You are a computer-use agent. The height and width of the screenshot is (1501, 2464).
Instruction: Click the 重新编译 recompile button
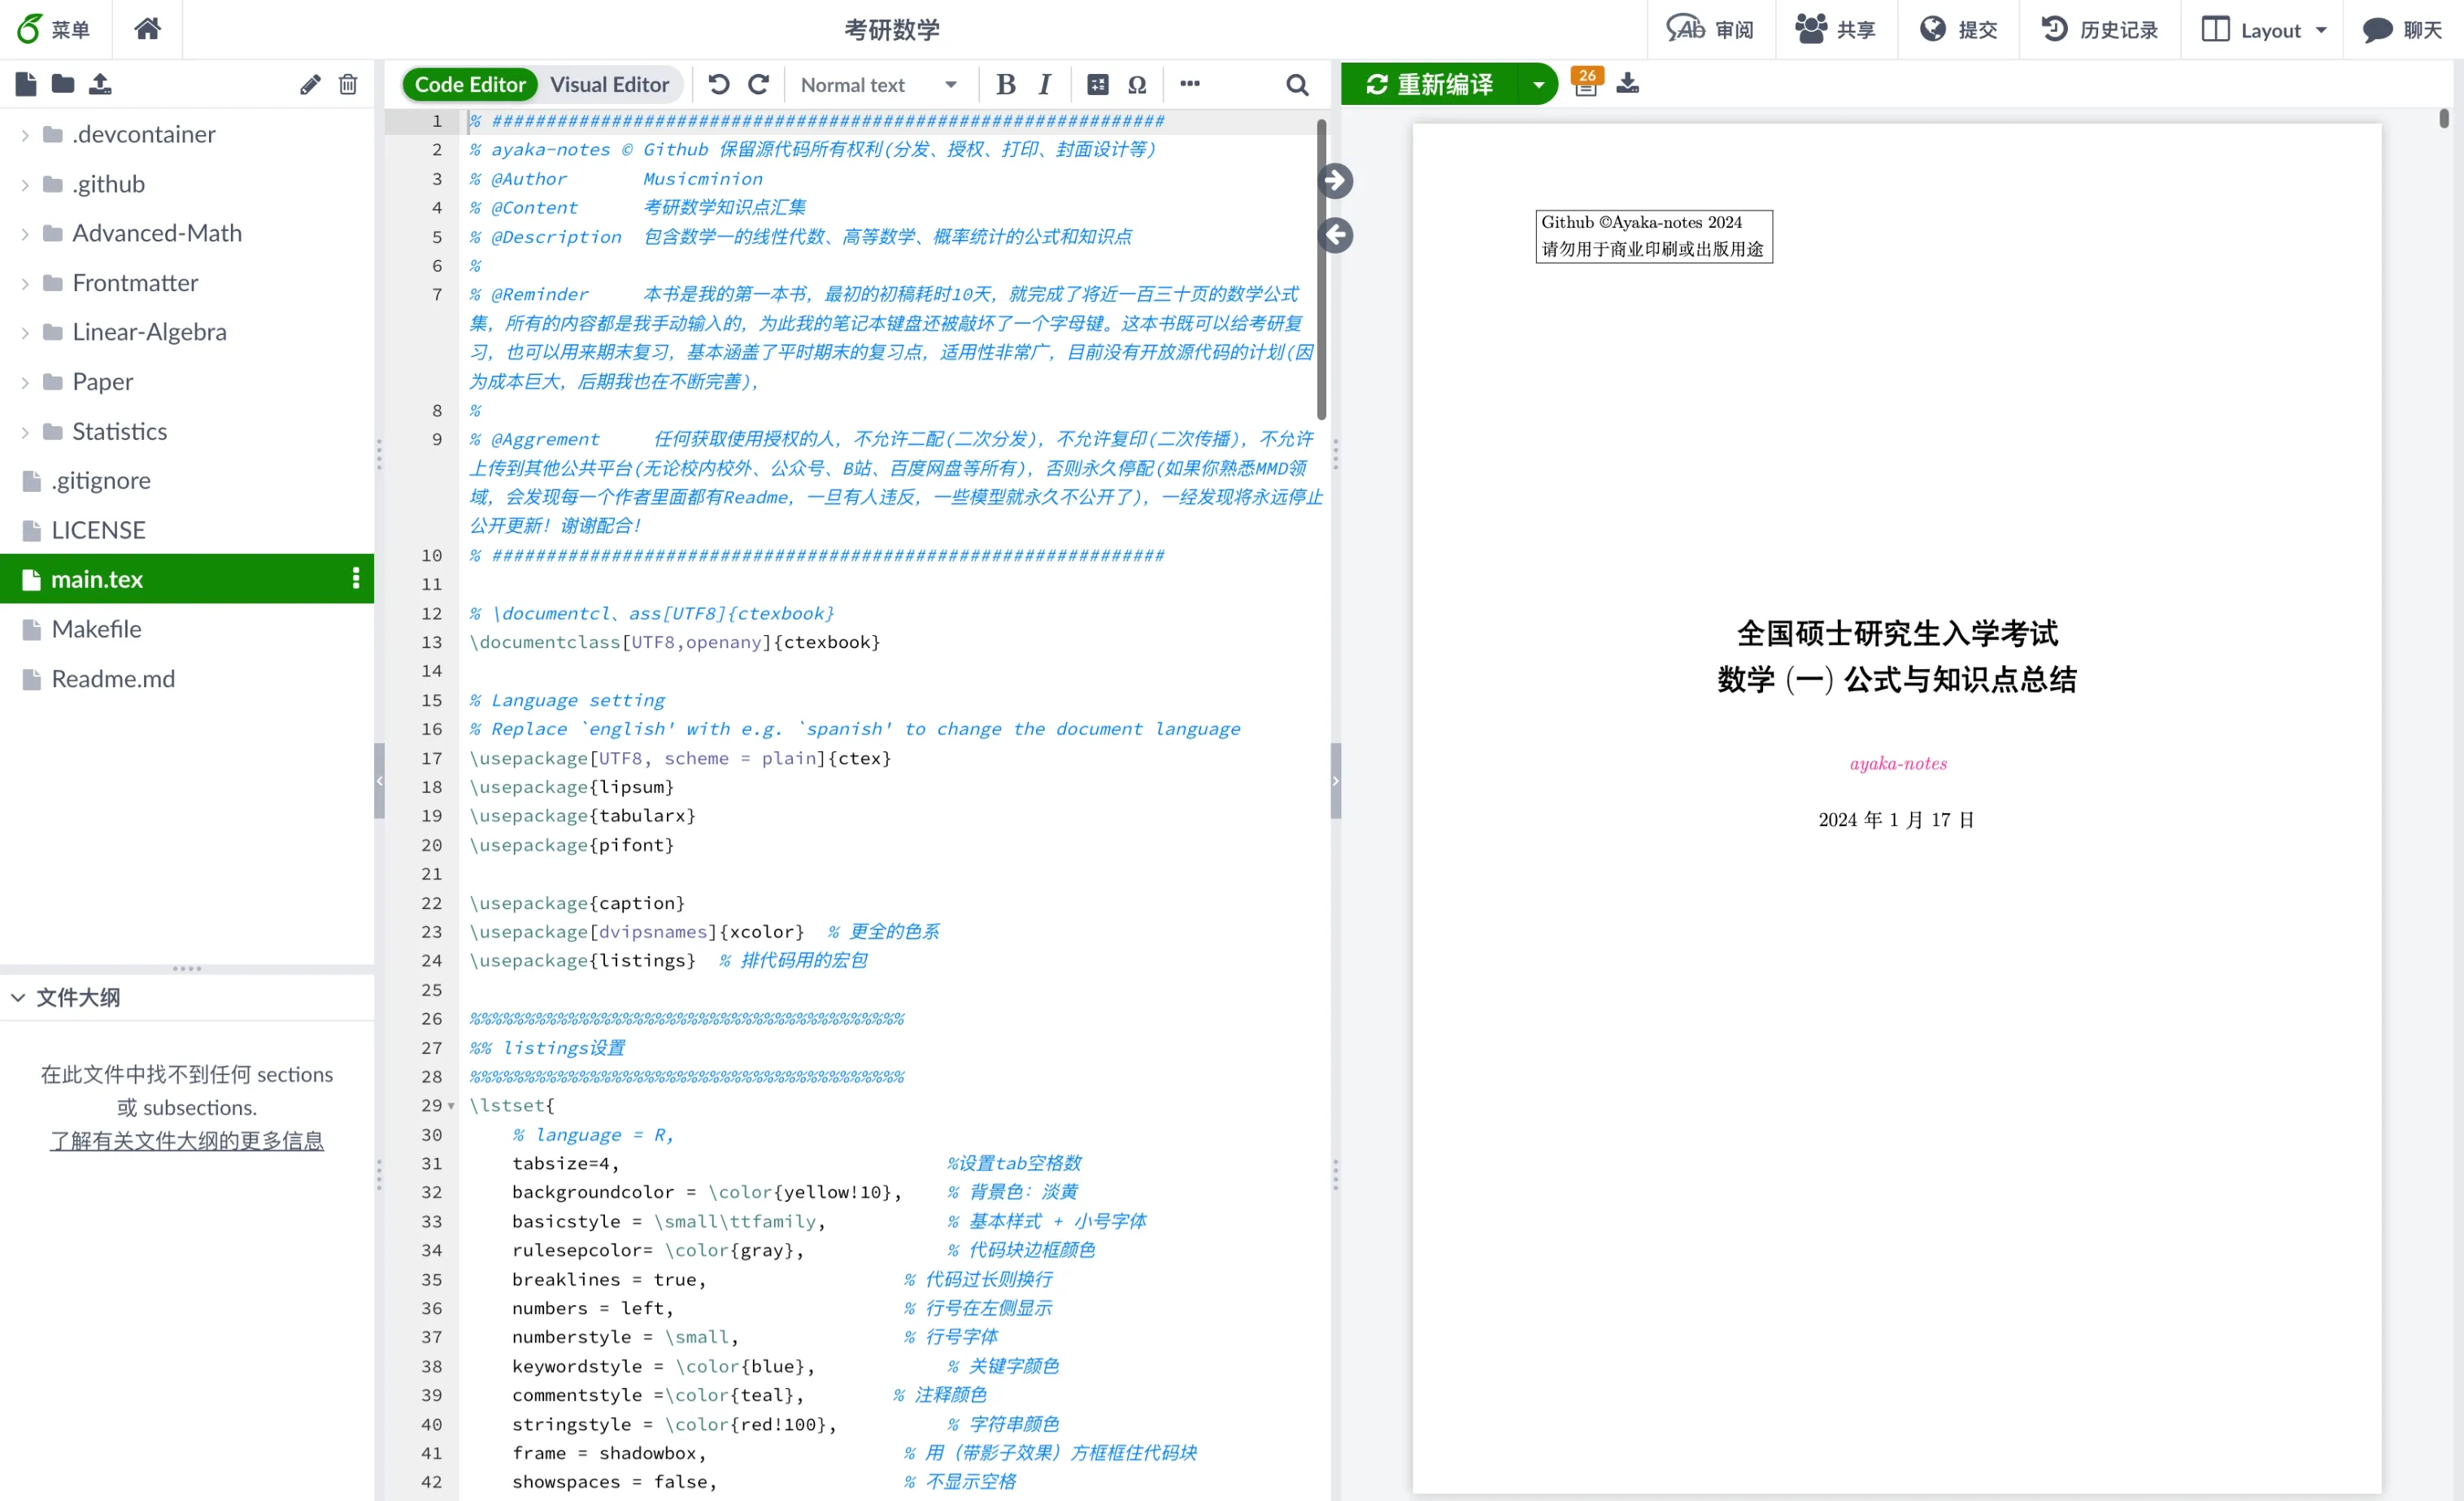[1430, 84]
